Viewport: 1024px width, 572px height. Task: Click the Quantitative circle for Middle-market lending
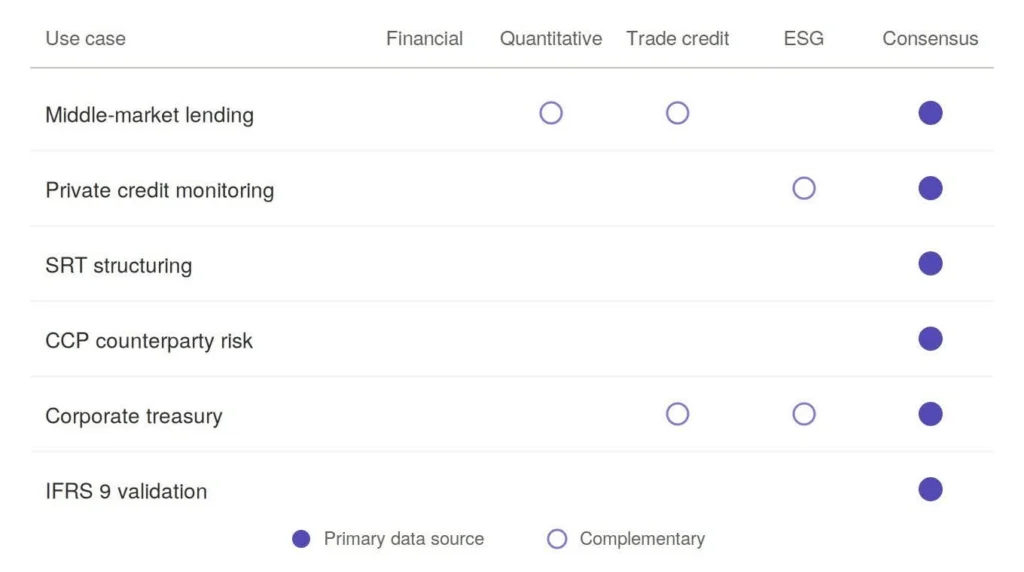[551, 113]
